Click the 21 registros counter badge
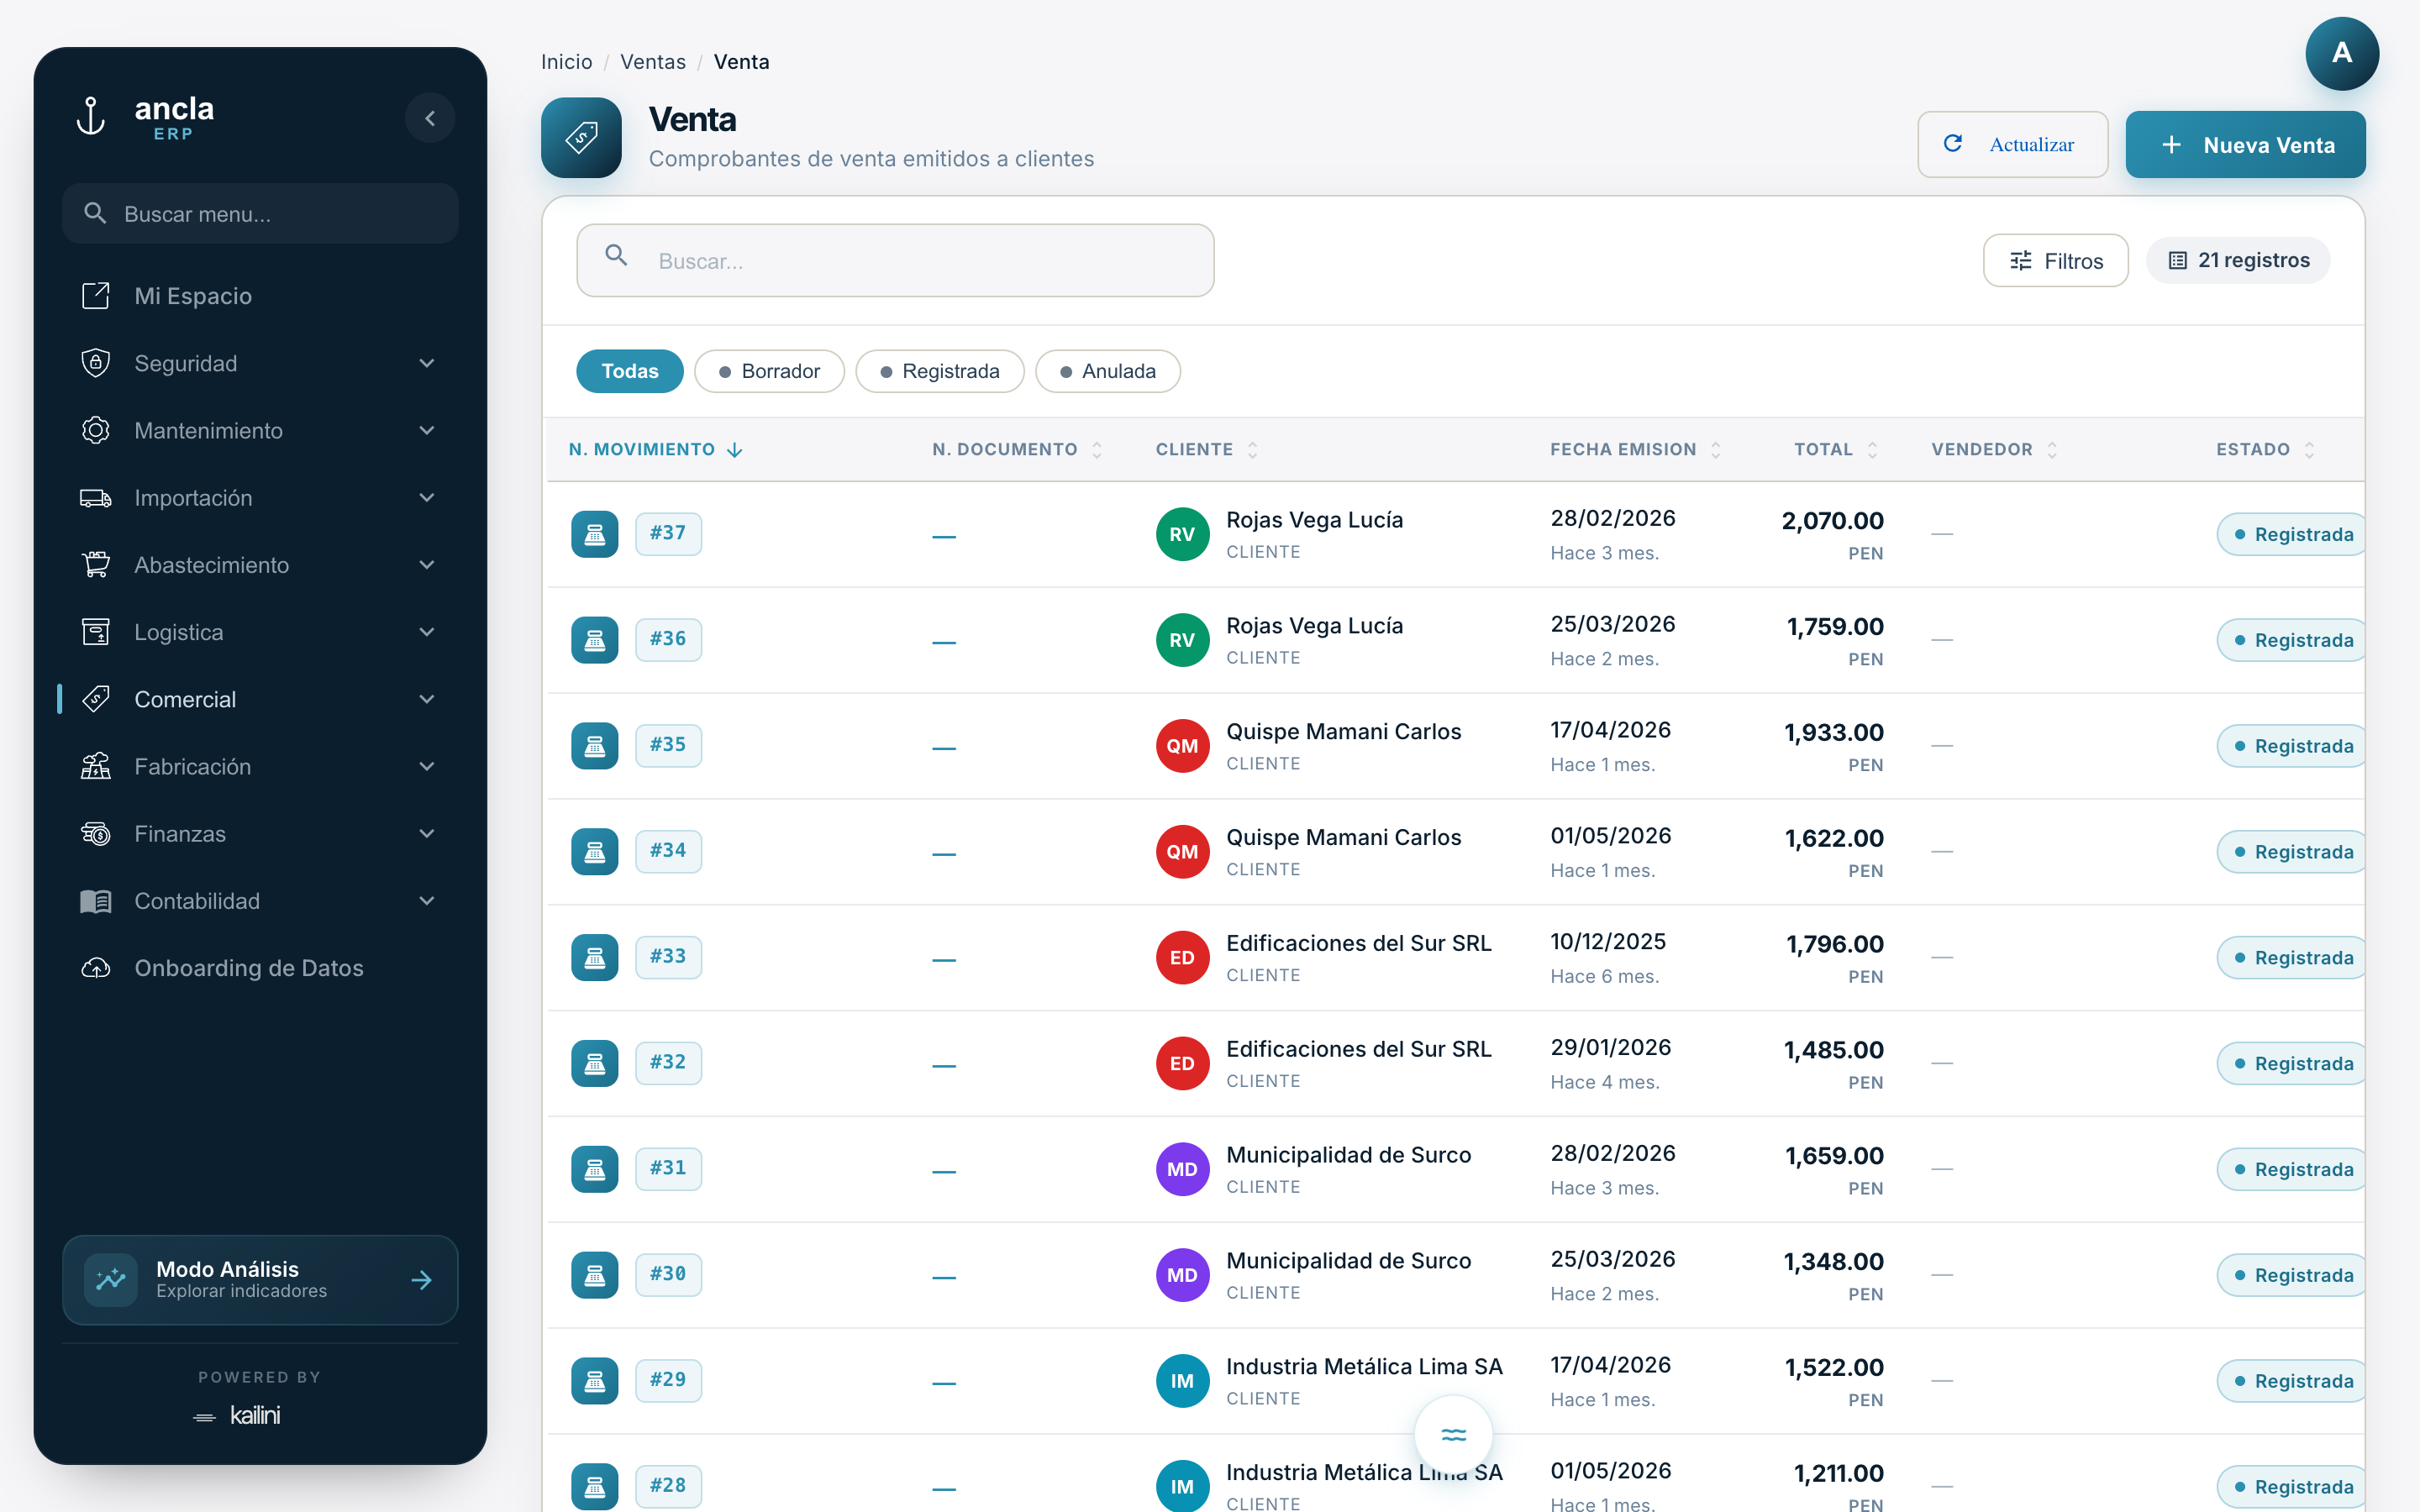The height and width of the screenshot is (1512, 2420). [2238, 260]
